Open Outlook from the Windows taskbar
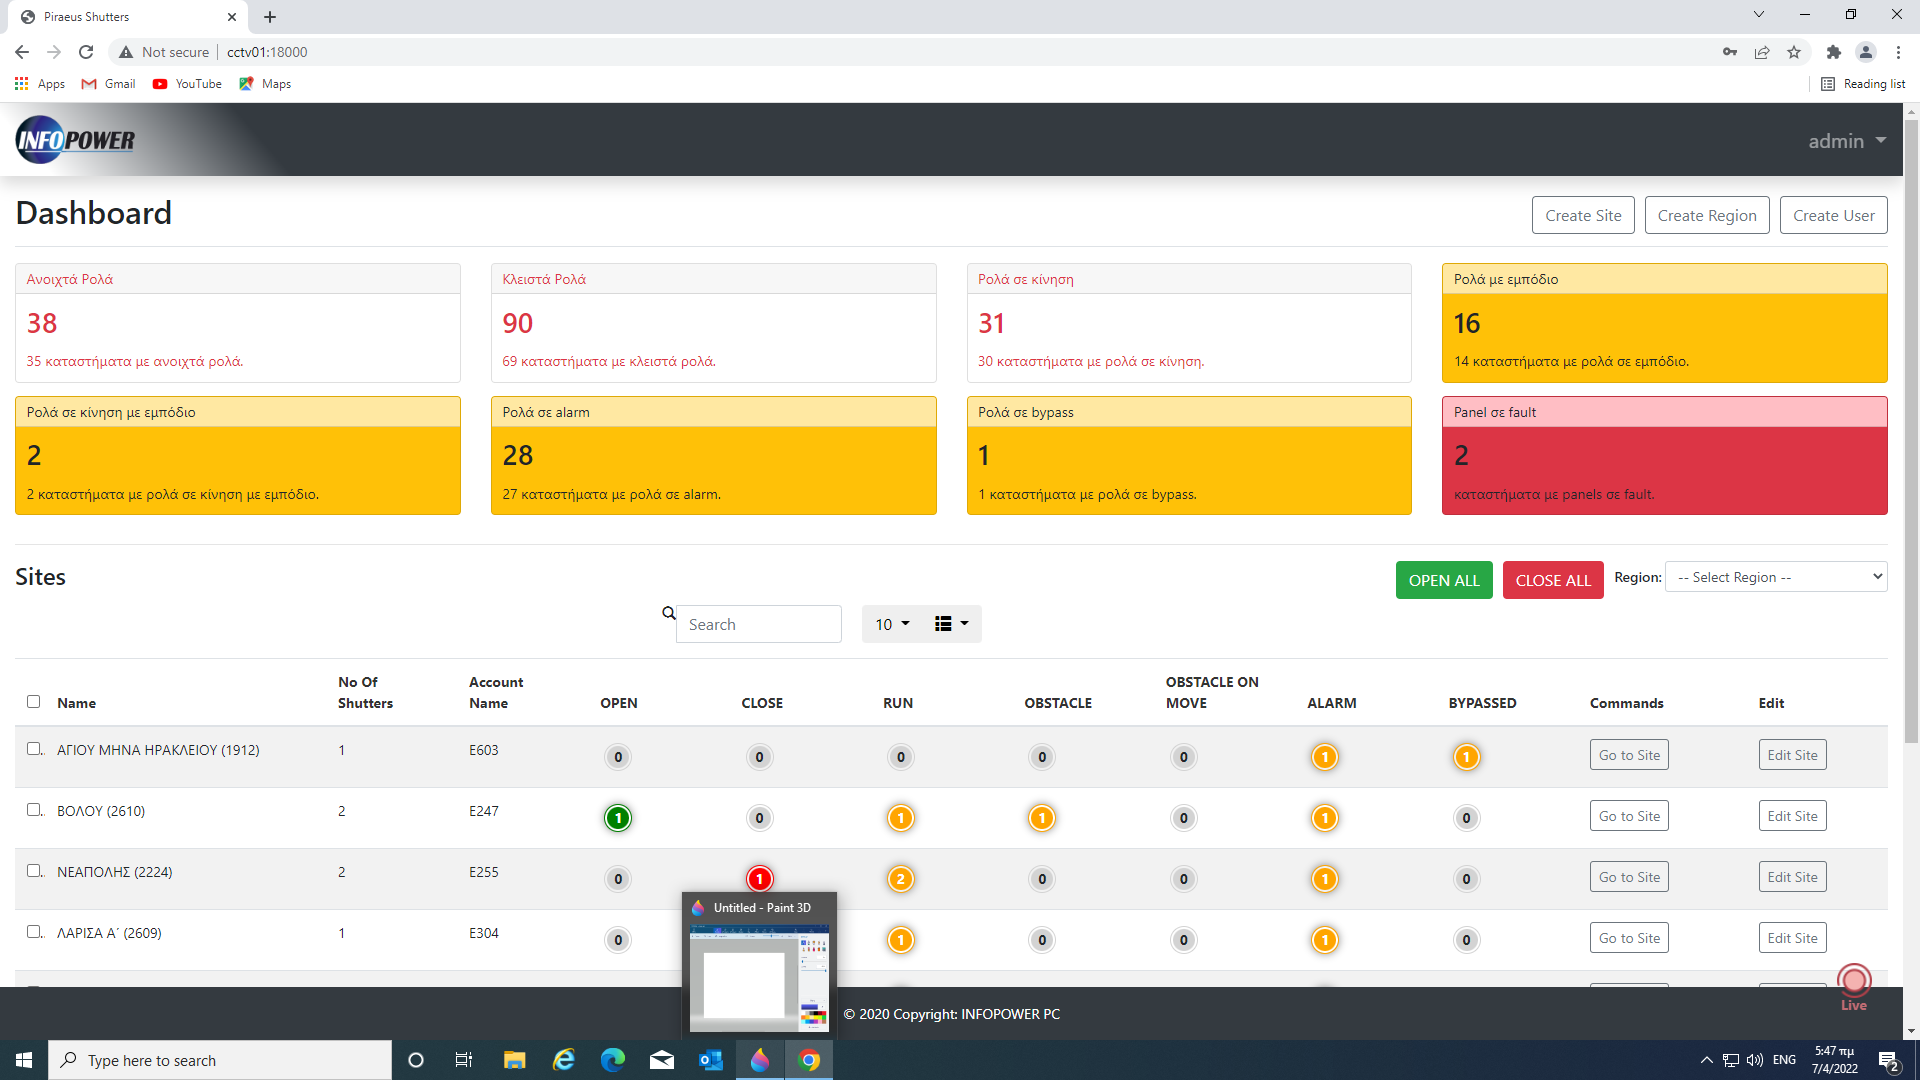Viewport: 1920px width, 1080px height. click(711, 1060)
